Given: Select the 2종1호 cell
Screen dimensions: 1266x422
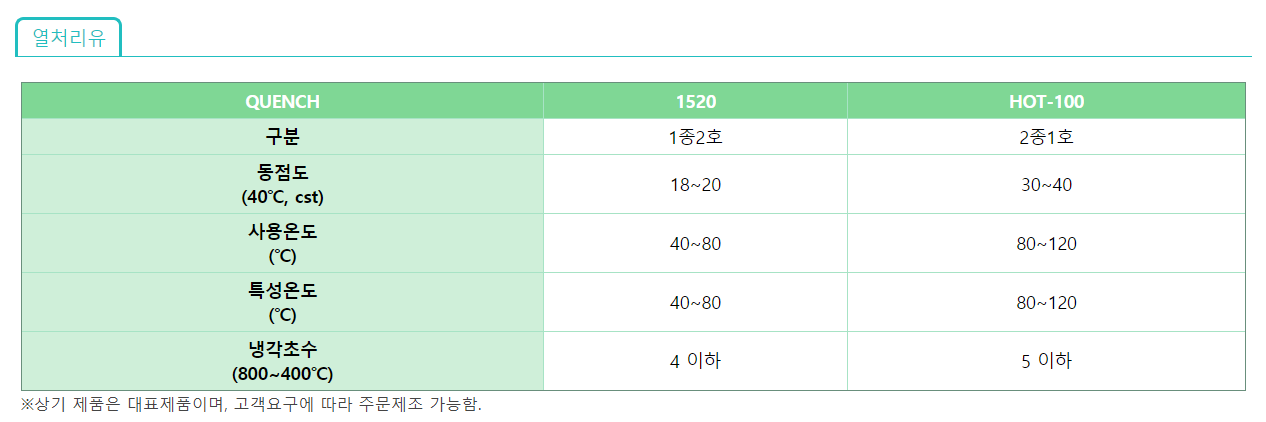Looking at the screenshot, I should [1046, 137].
